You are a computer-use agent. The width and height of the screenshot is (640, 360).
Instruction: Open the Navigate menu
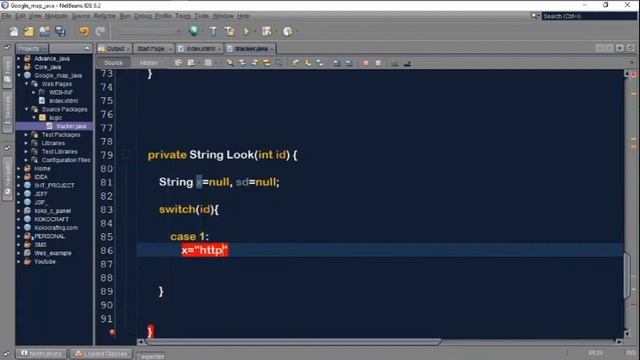(x=56, y=16)
